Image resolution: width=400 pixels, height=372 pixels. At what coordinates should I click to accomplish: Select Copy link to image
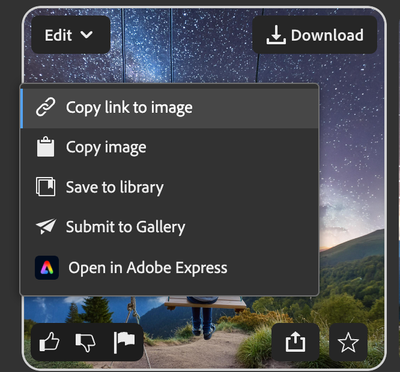coord(170,107)
